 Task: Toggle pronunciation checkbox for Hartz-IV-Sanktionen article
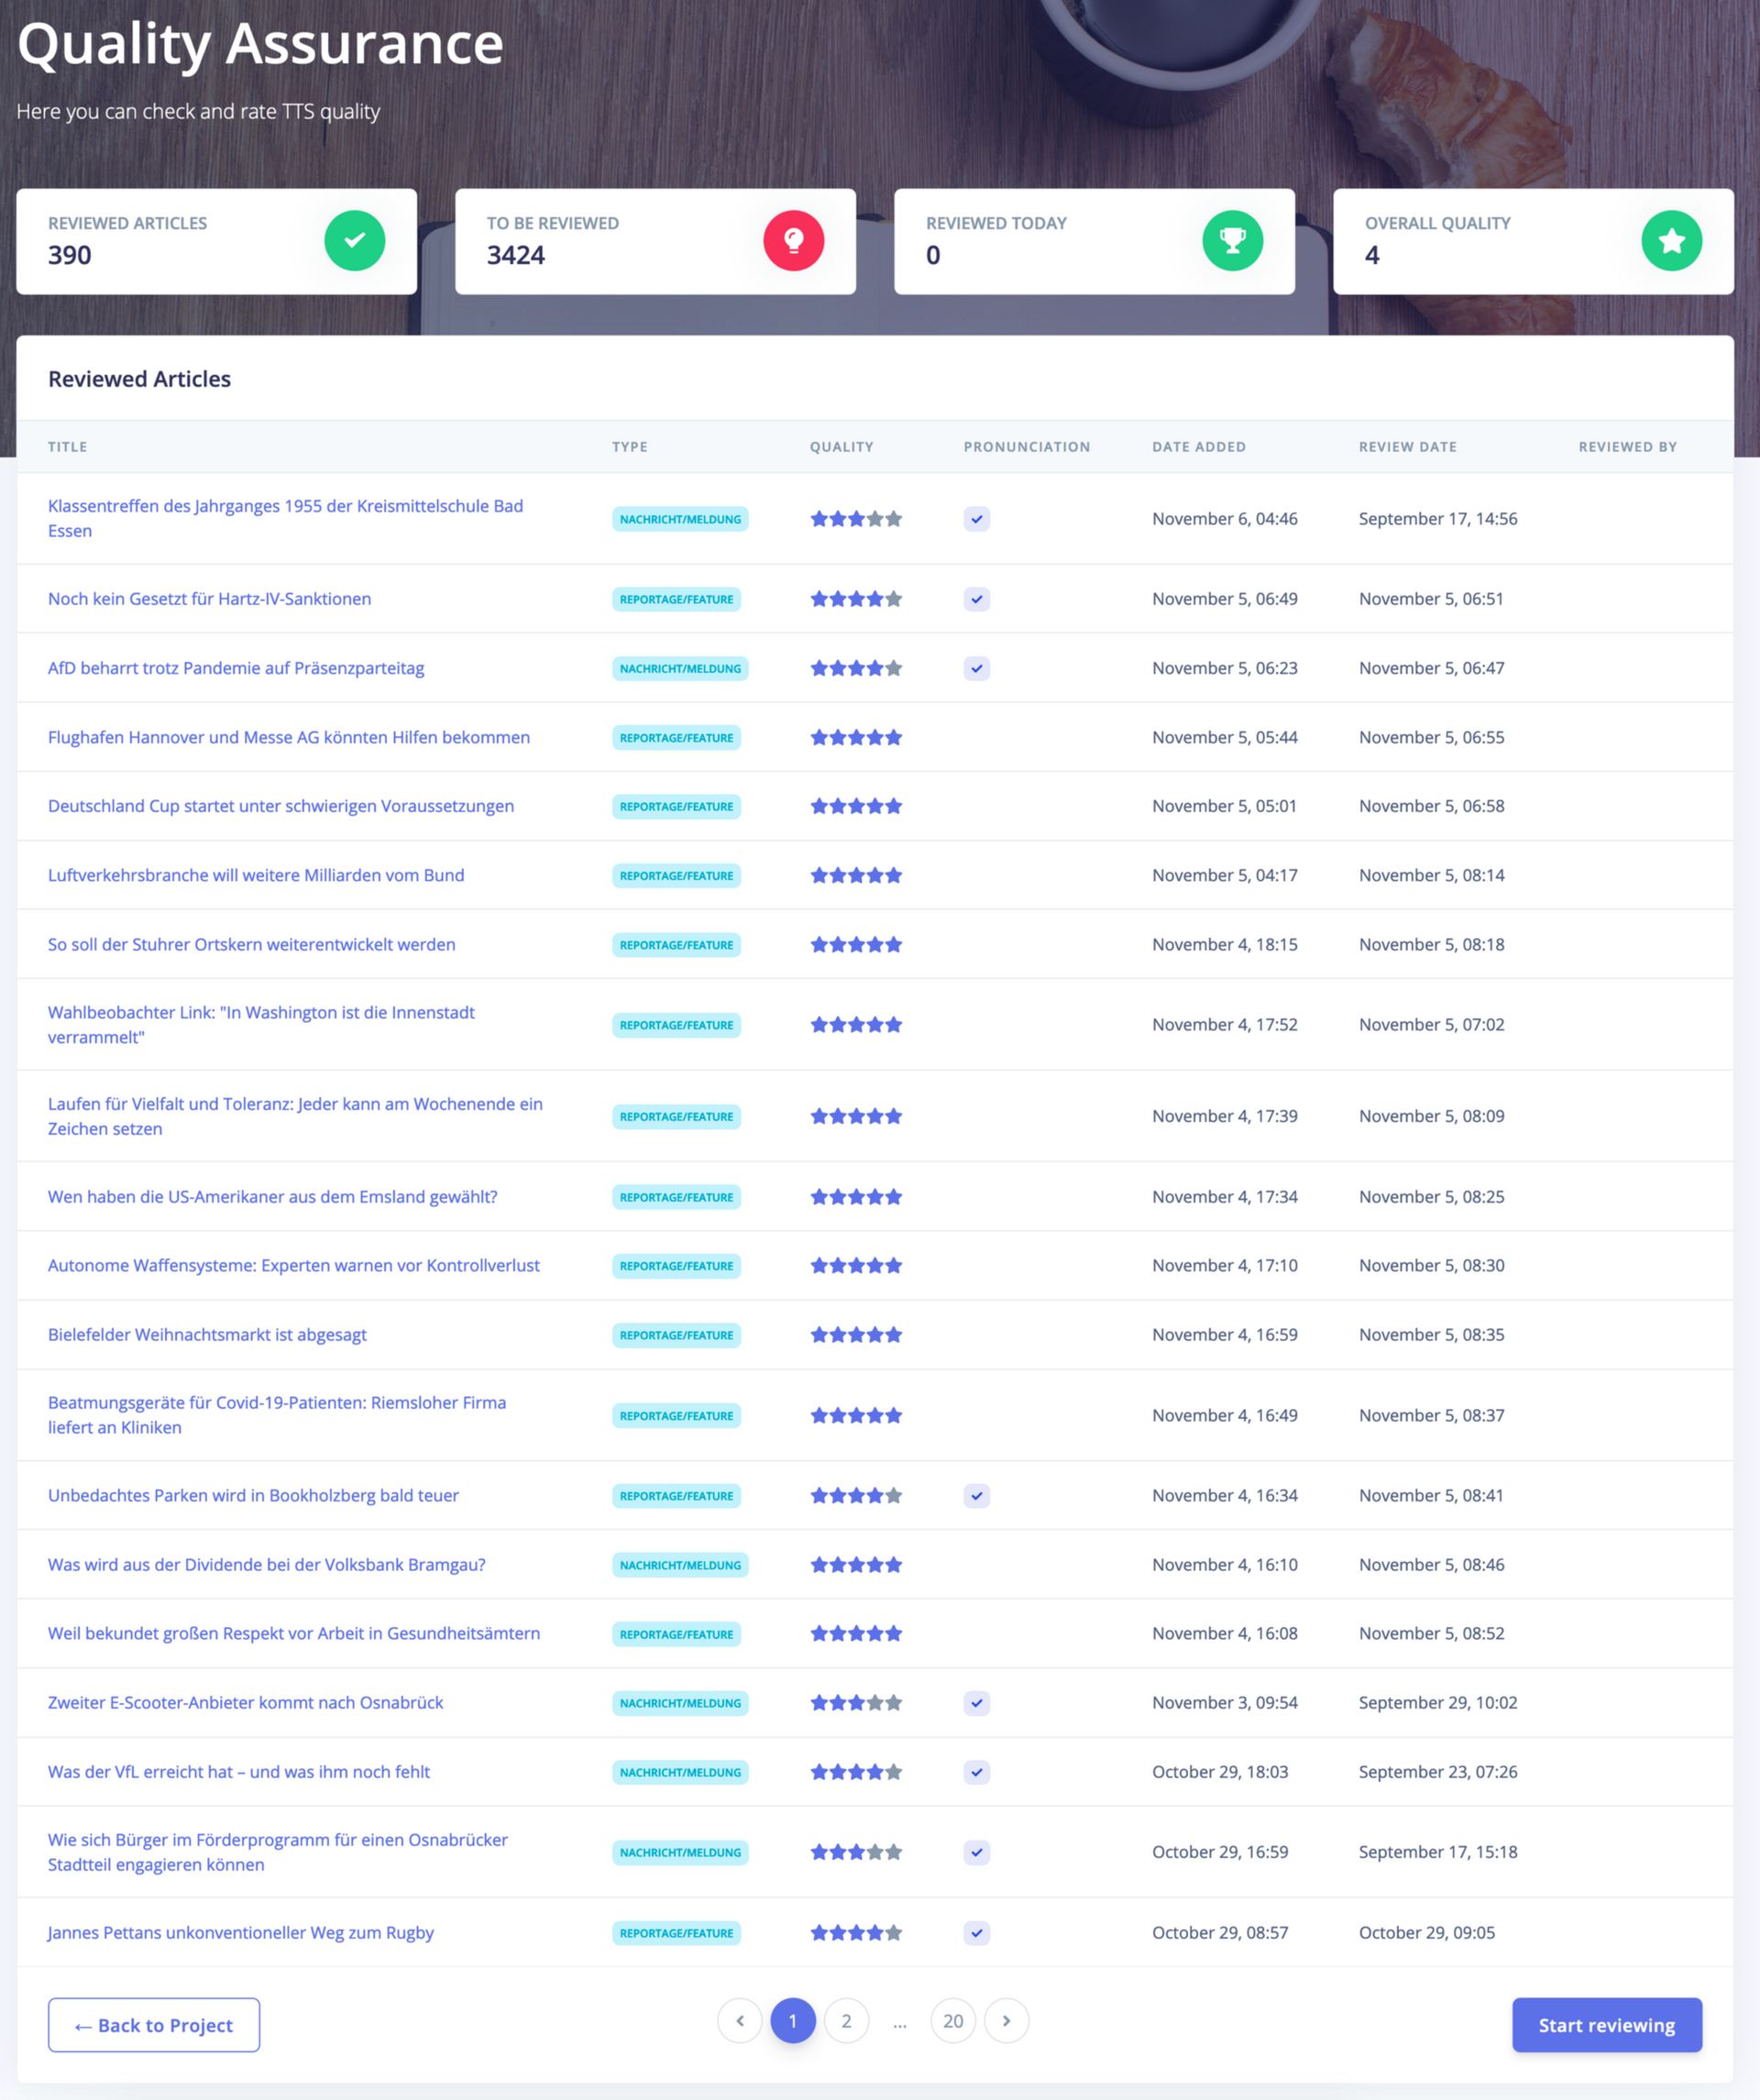(x=977, y=599)
